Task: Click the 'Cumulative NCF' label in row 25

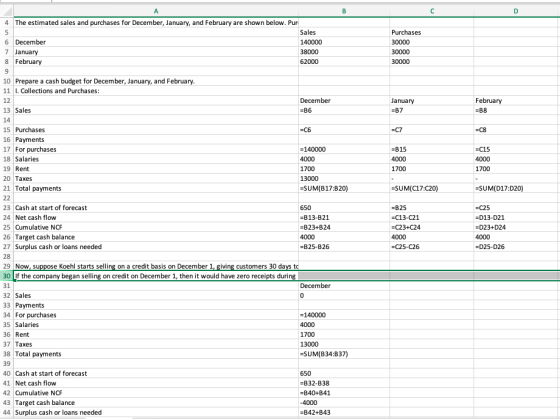Action: click(39, 227)
